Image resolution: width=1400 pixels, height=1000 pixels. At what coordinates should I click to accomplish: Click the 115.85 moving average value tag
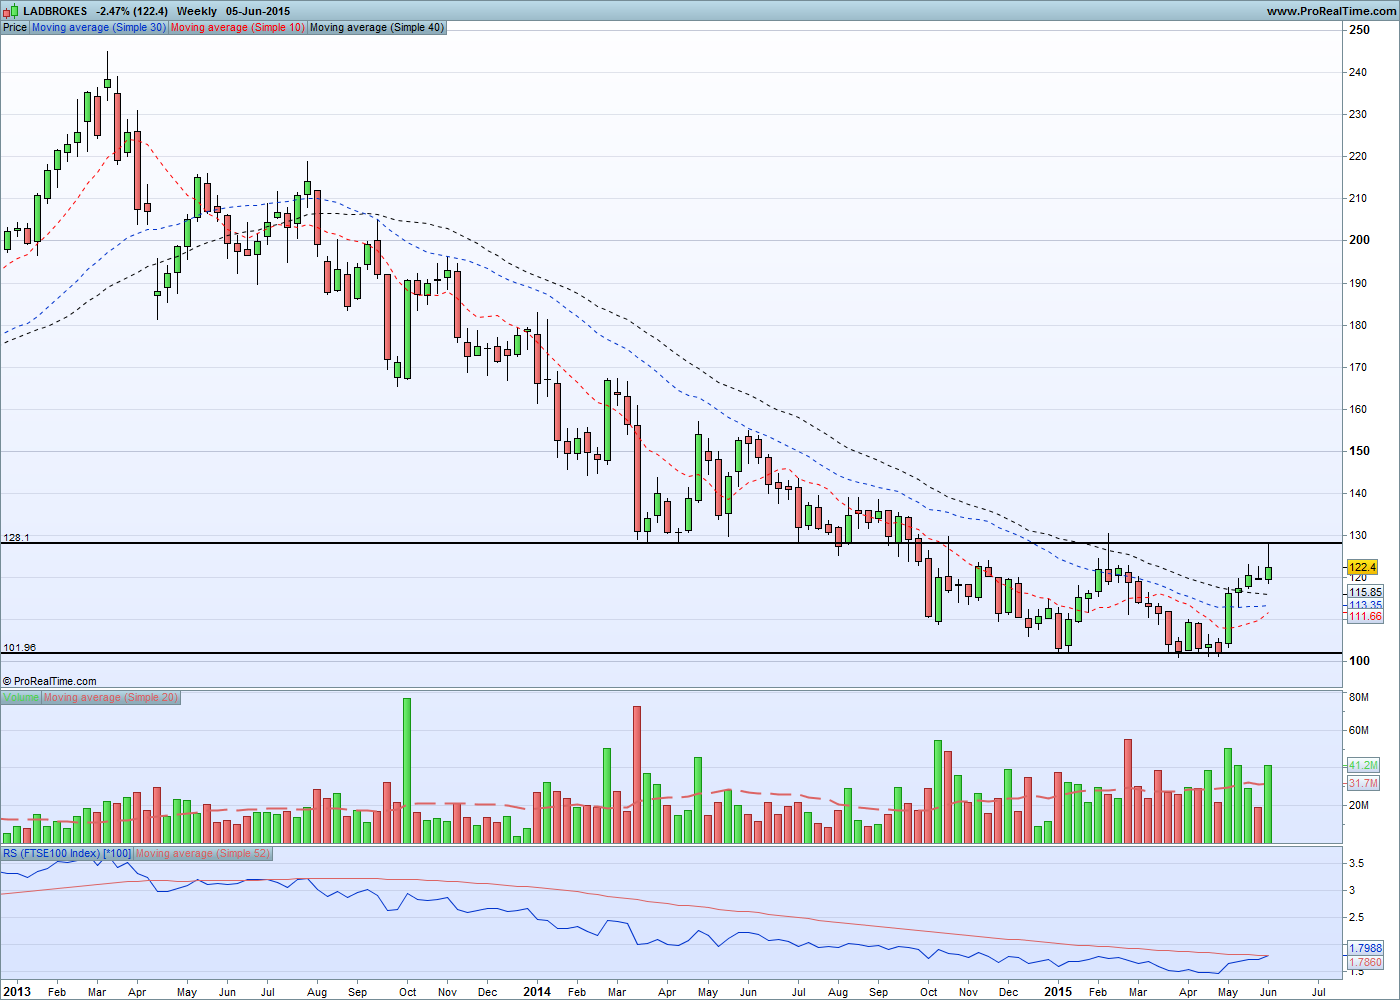click(1365, 592)
